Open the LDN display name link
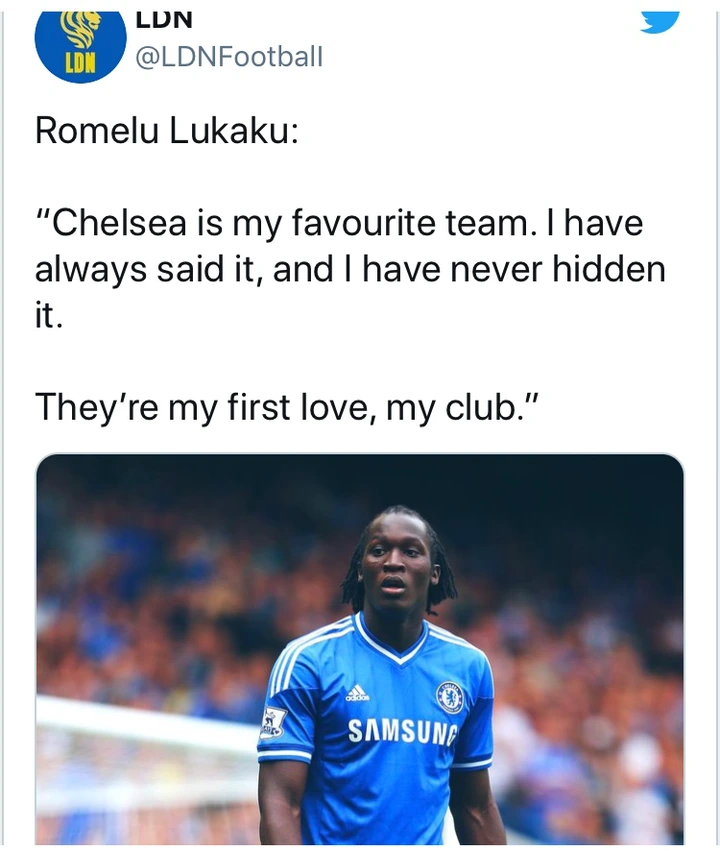The width and height of the screenshot is (720, 851). point(163,17)
